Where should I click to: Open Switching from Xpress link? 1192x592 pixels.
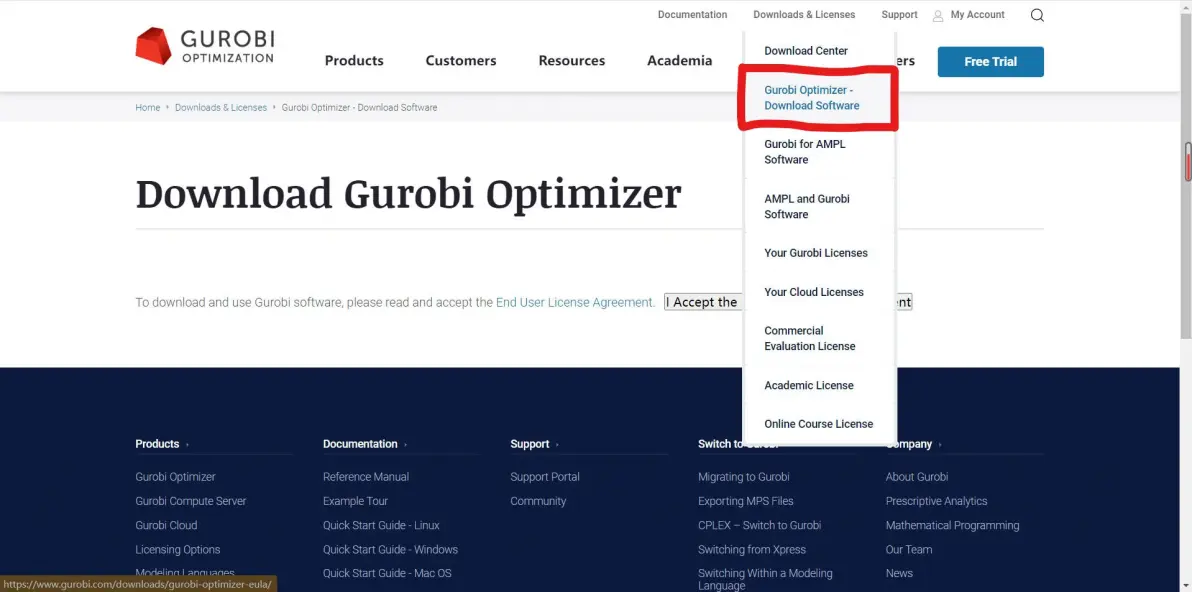point(752,549)
